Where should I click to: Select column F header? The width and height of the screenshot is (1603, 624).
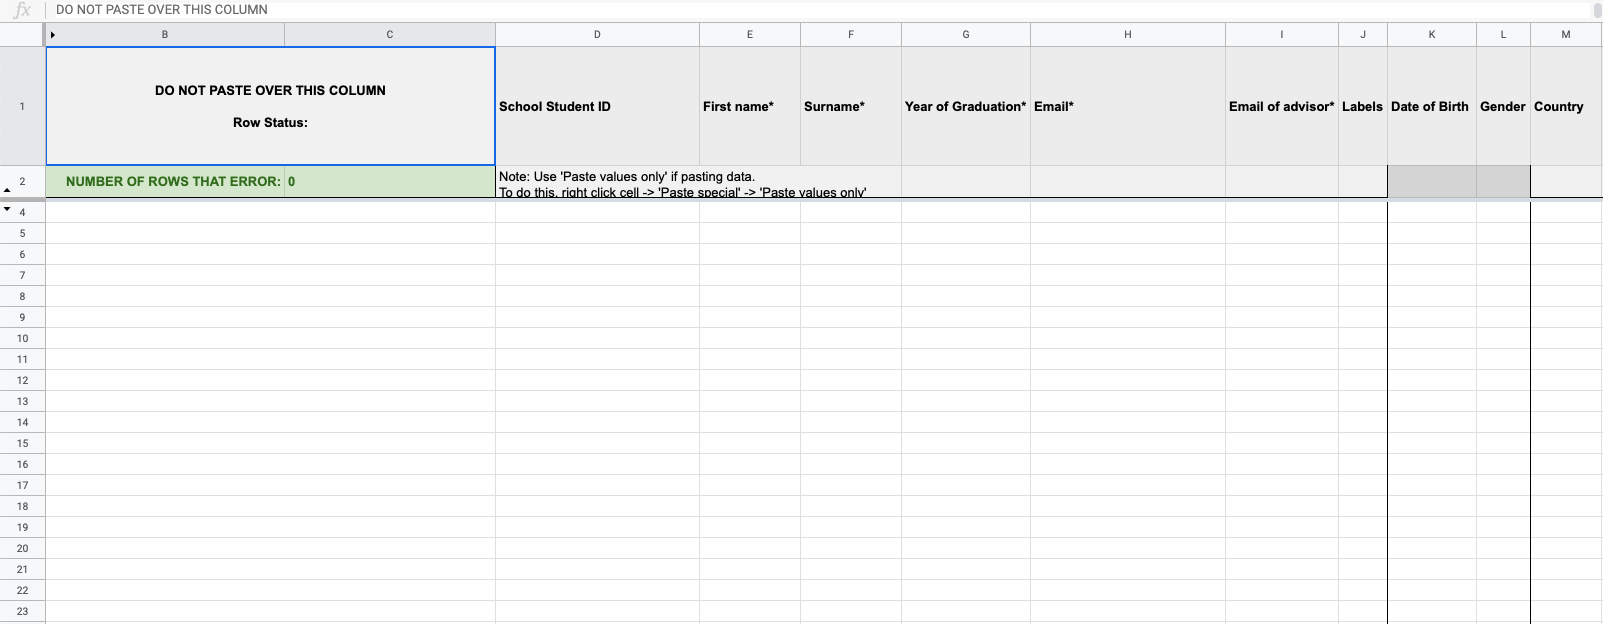(x=851, y=35)
